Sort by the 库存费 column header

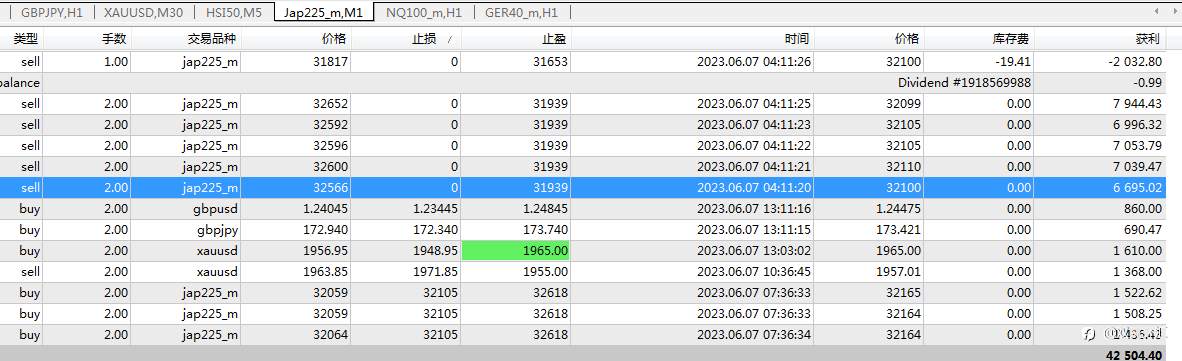pos(1011,38)
